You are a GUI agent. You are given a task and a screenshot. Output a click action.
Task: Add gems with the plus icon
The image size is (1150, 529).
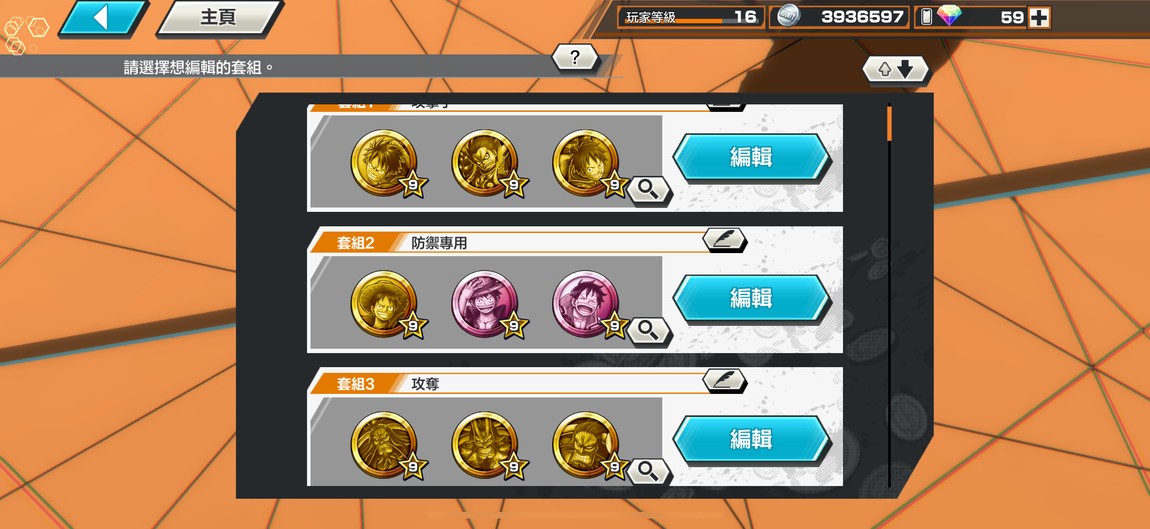(1039, 18)
